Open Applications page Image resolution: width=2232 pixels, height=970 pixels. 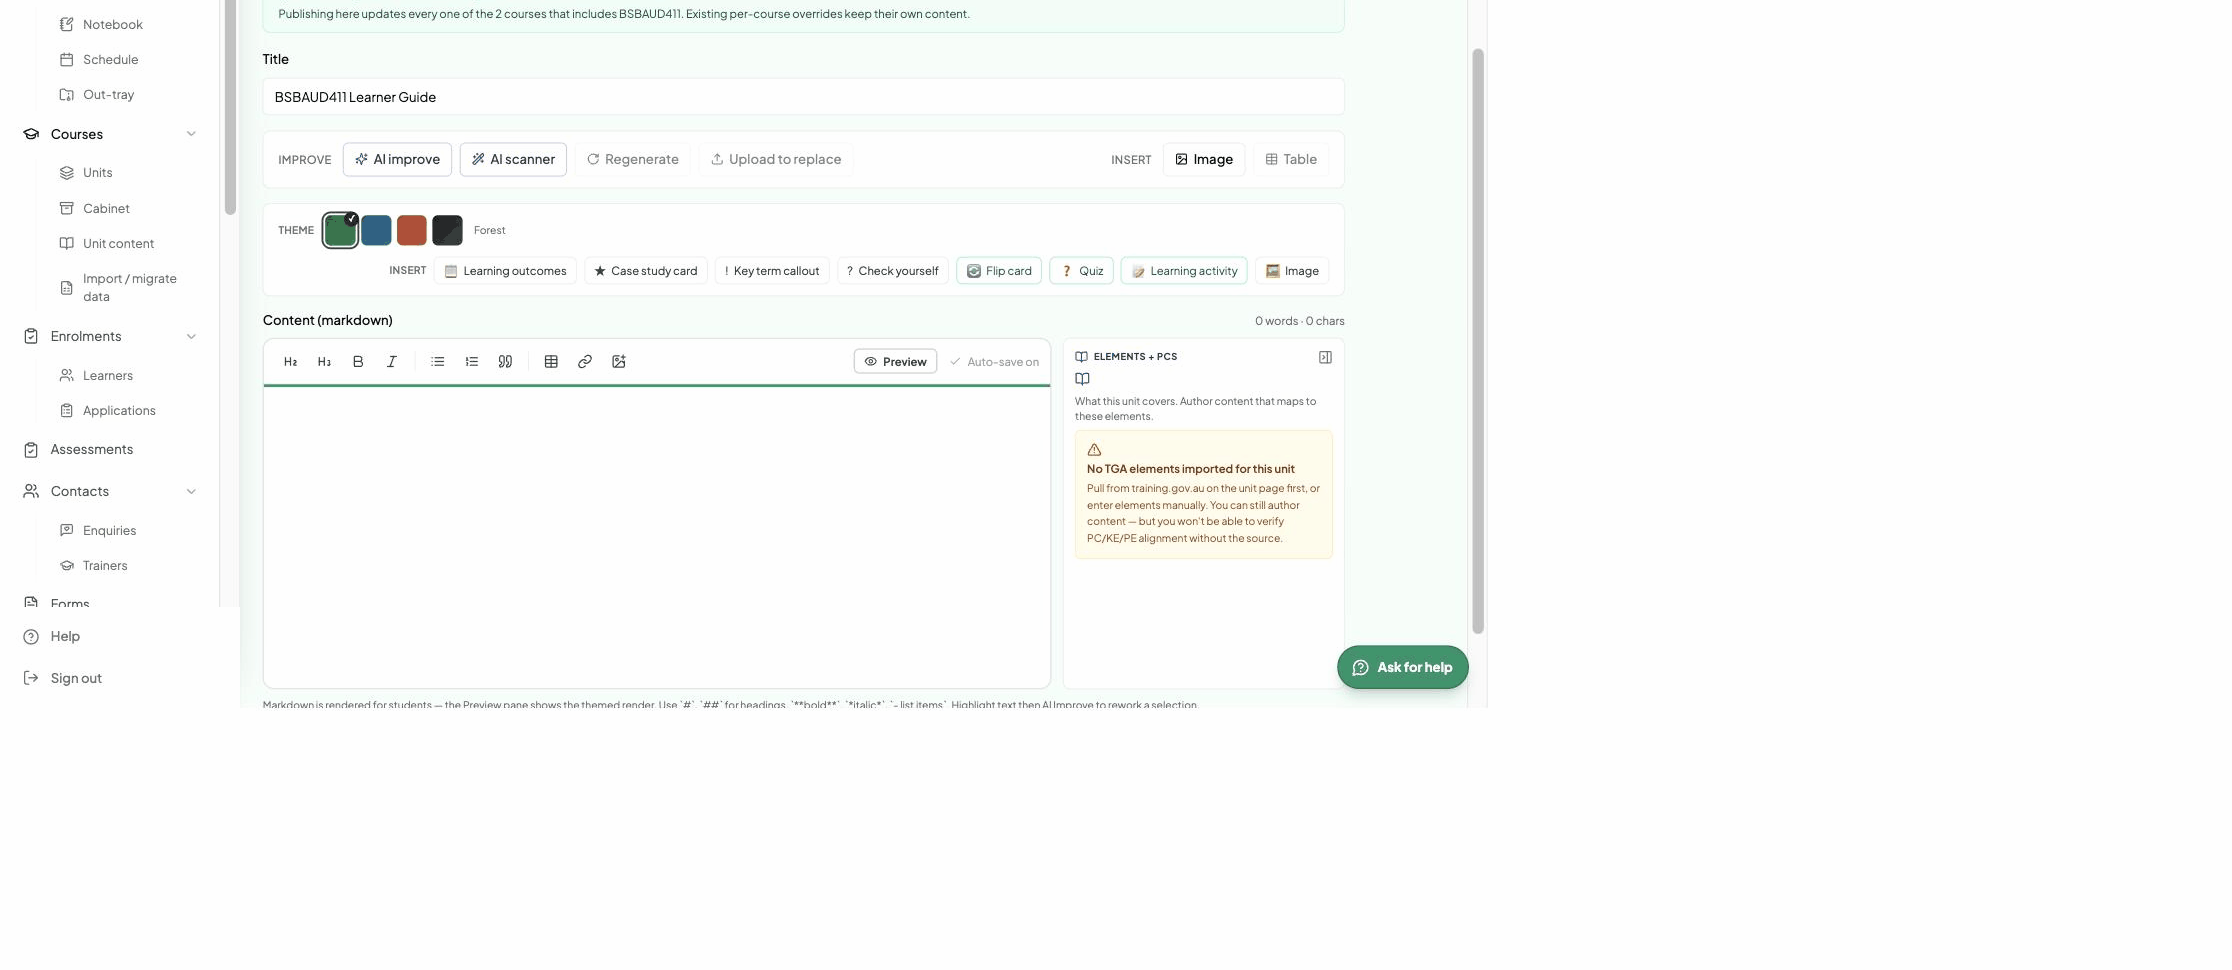(x=120, y=411)
